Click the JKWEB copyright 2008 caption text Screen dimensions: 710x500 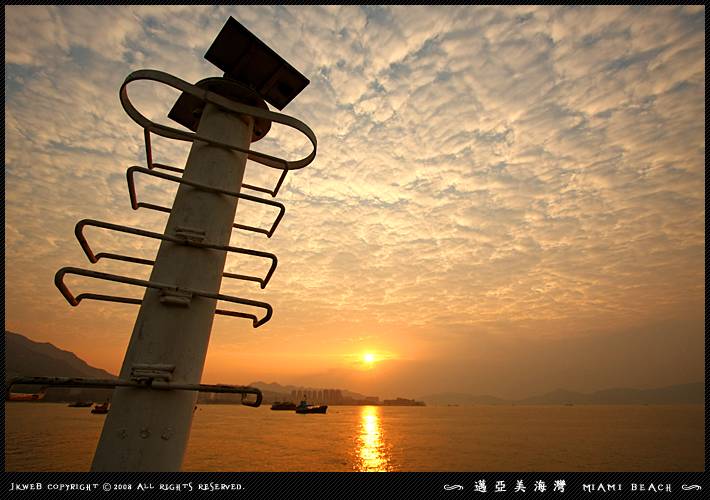click(x=127, y=487)
